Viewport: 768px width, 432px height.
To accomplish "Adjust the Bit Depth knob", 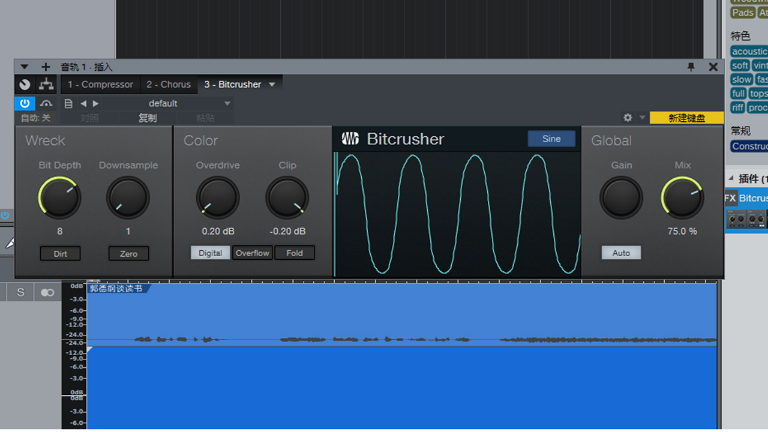I will pyautogui.click(x=59, y=197).
